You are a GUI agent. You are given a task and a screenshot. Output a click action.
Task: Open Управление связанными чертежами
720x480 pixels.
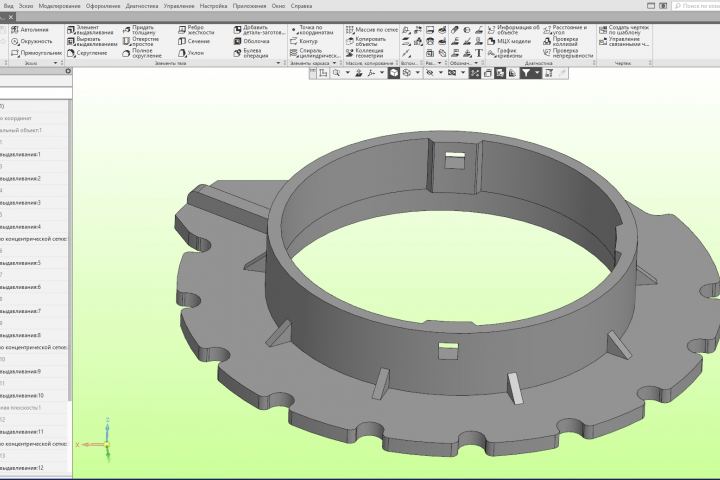tap(624, 42)
